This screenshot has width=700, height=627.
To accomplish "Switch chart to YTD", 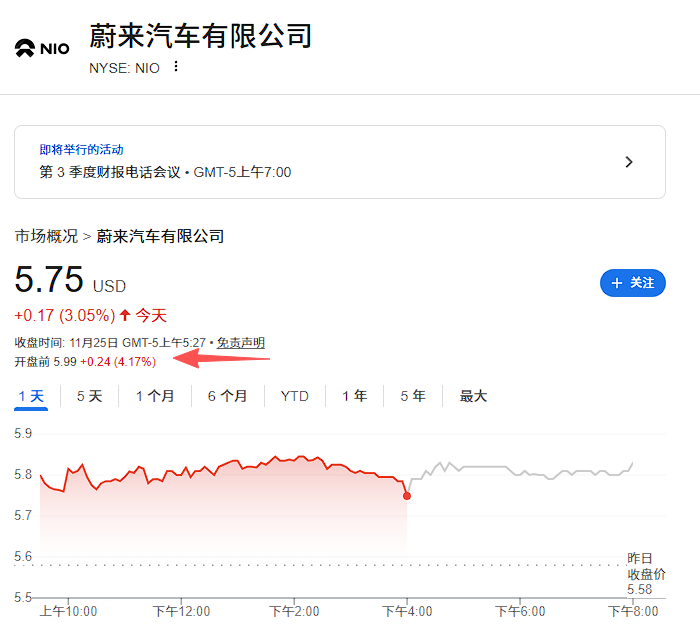I will tap(294, 396).
